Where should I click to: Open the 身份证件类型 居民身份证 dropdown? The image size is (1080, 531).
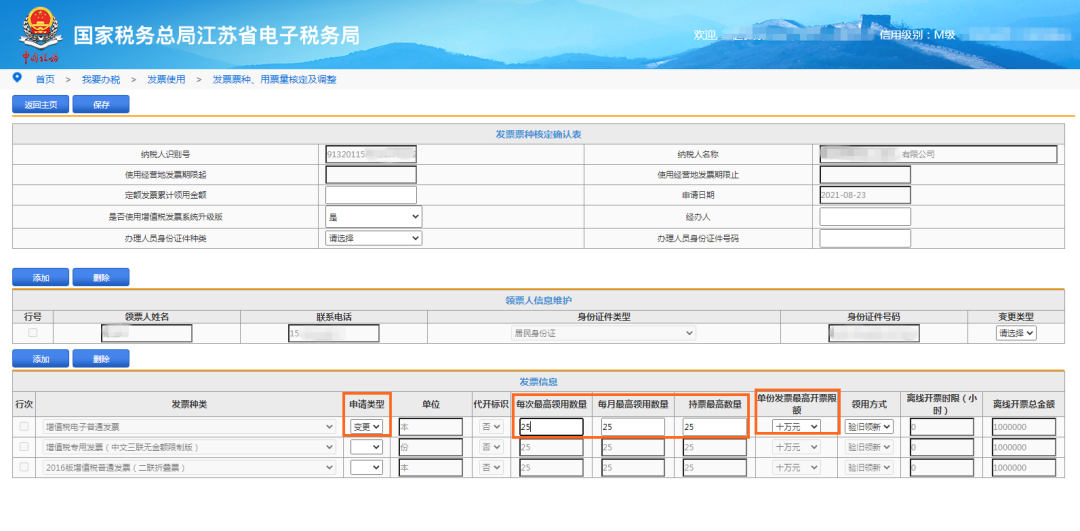point(603,333)
